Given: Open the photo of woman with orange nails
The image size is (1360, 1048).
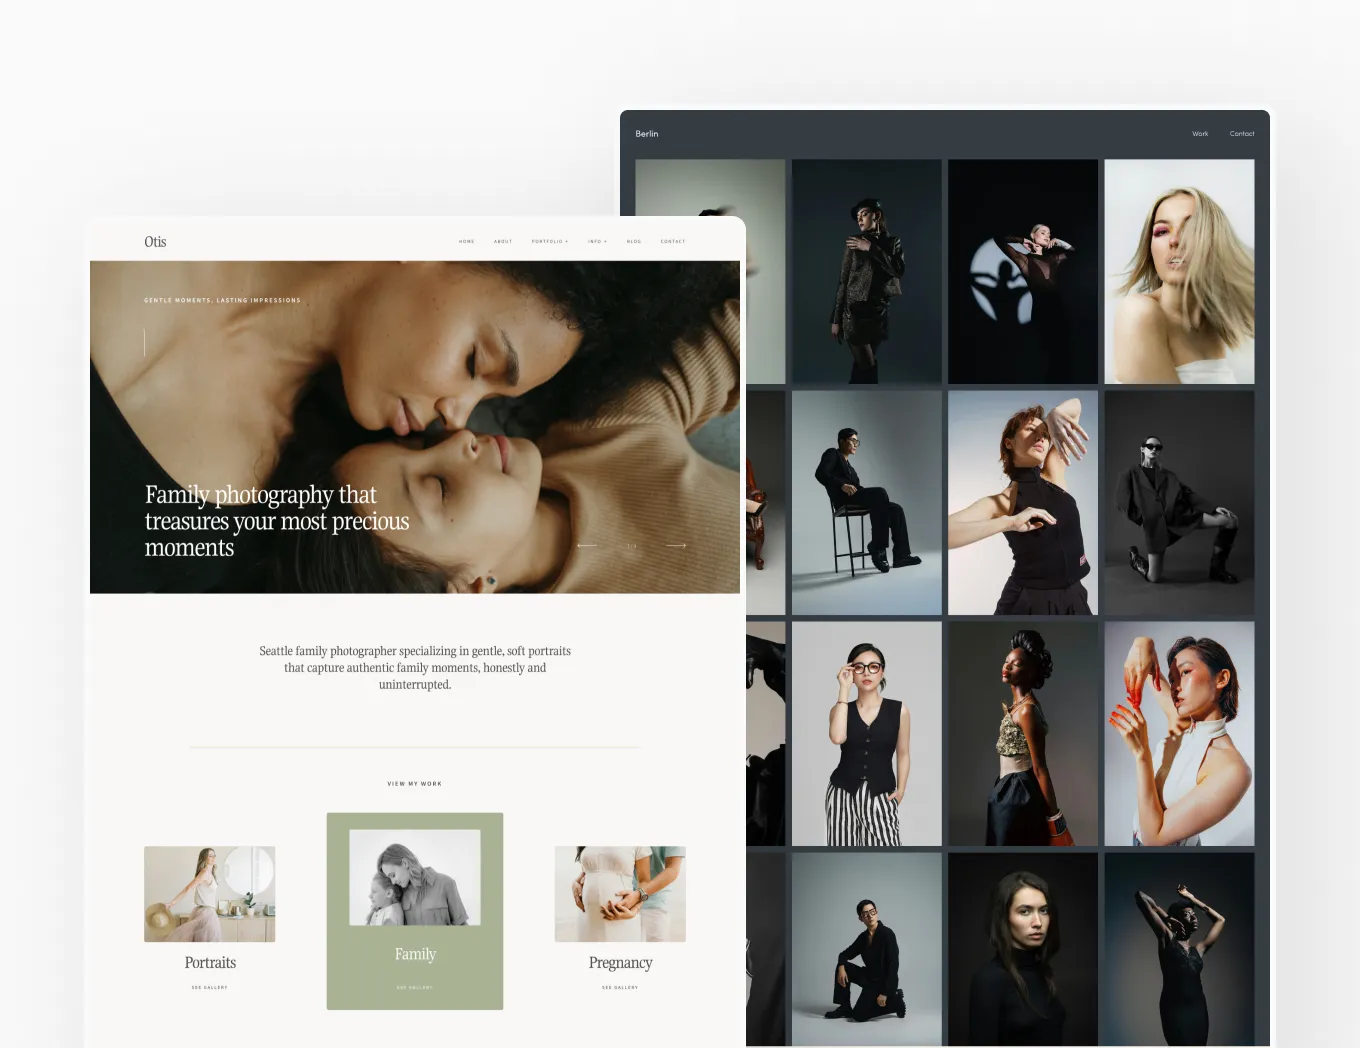Looking at the screenshot, I should pos(1179,733).
